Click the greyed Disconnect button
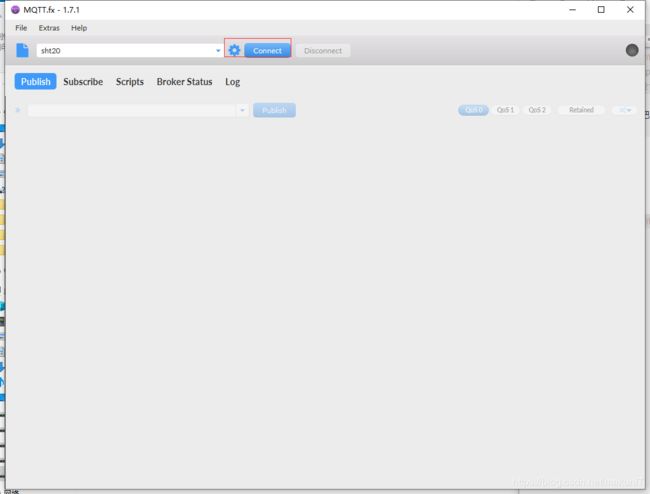650x494 pixels. click(323, 51)
